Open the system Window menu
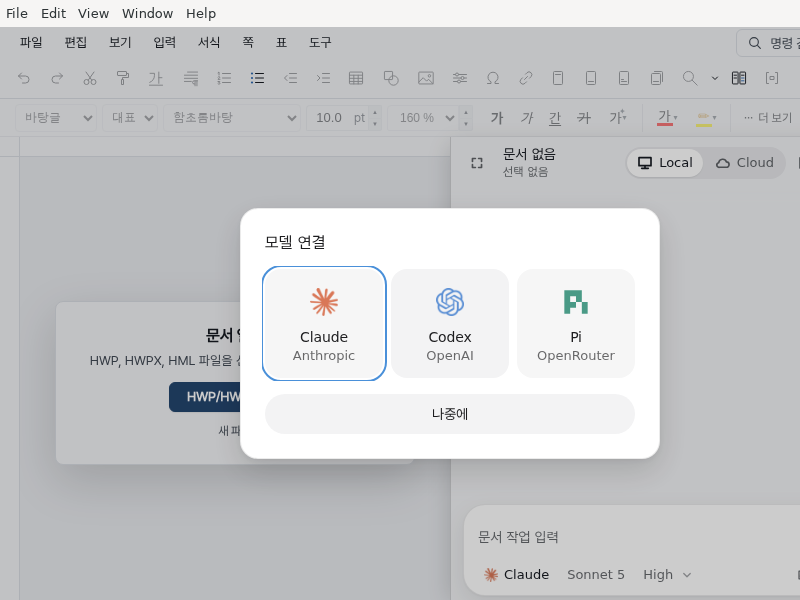The image size is (800, 600). coord(147,13)
